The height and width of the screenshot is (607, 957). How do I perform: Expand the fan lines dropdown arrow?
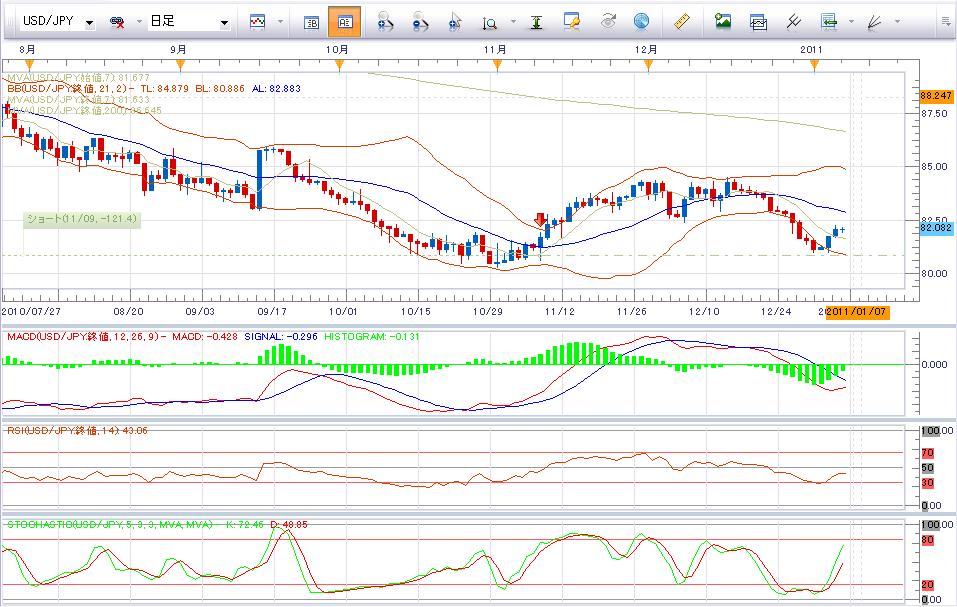(x=897, y=22)
